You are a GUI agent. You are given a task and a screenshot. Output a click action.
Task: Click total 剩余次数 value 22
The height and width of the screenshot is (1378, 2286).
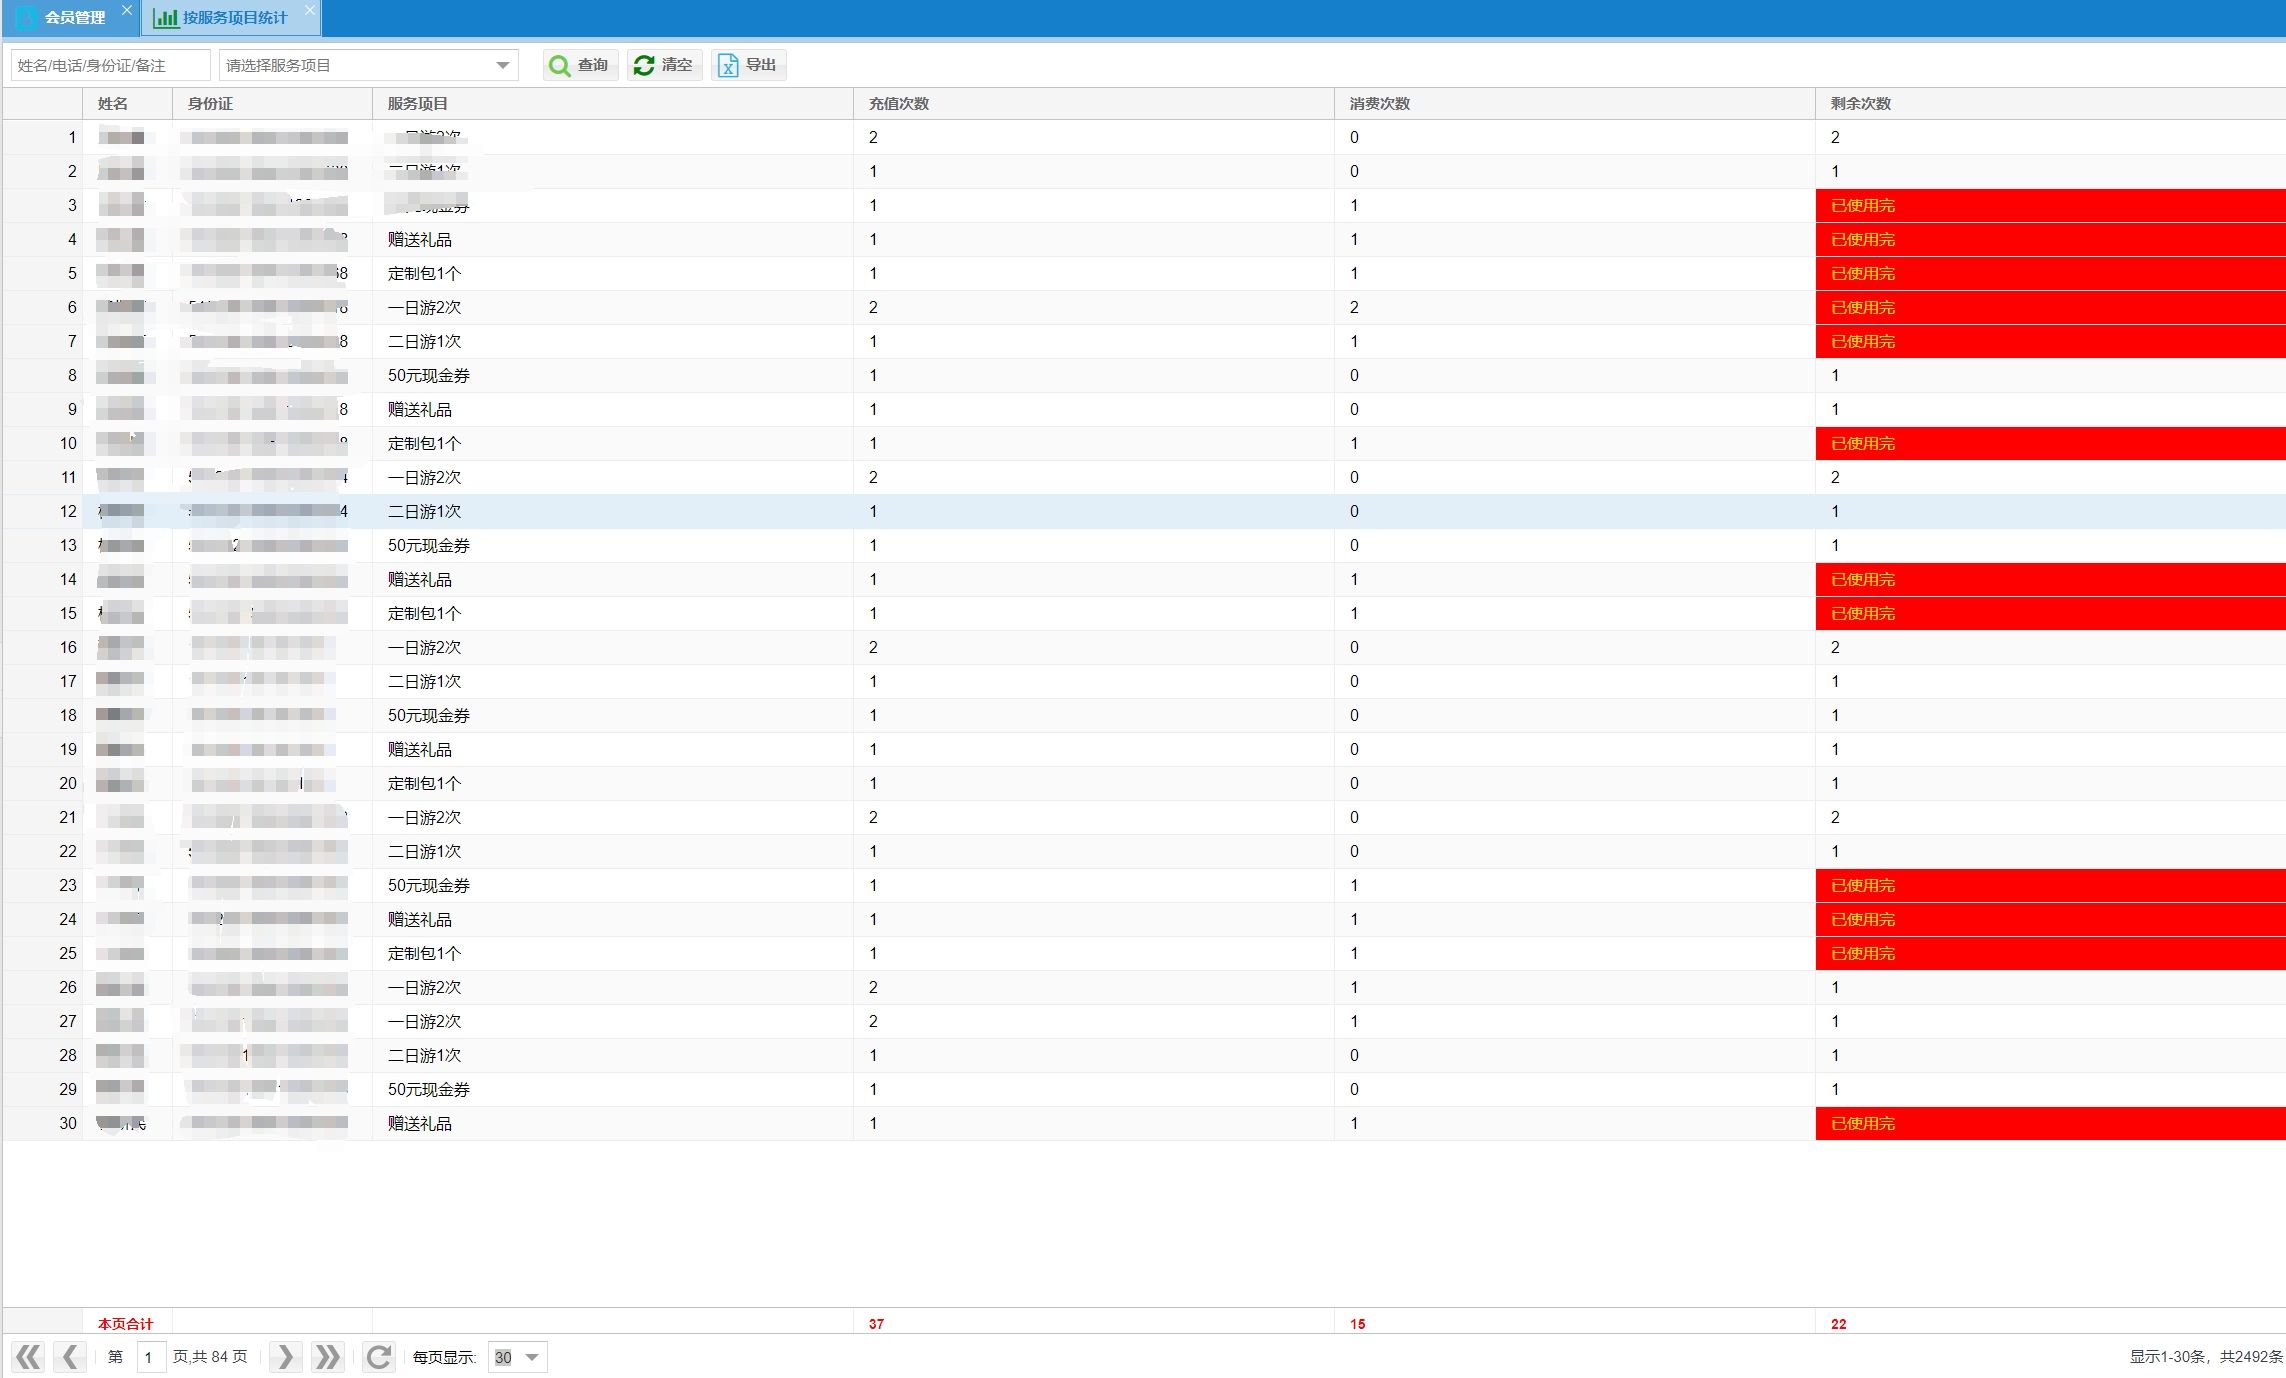pyautogui.click(x=1838, y=1324)
